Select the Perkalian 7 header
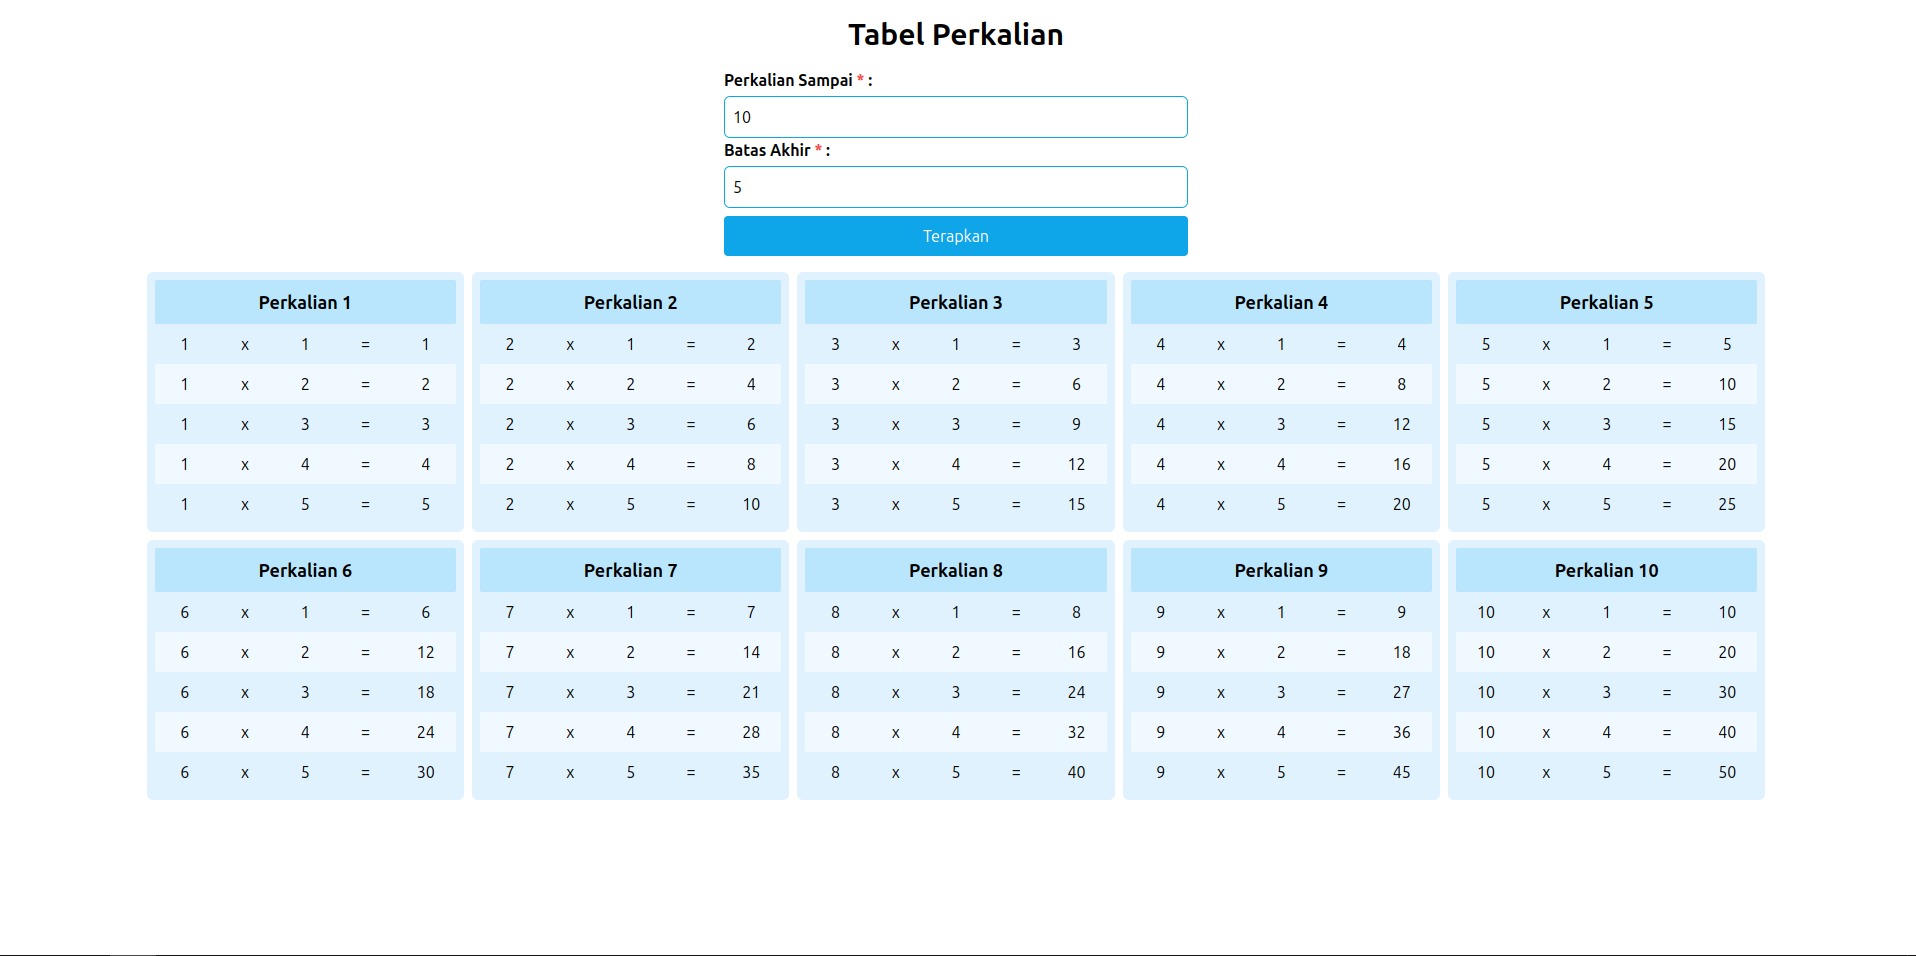 pos(630,570)
